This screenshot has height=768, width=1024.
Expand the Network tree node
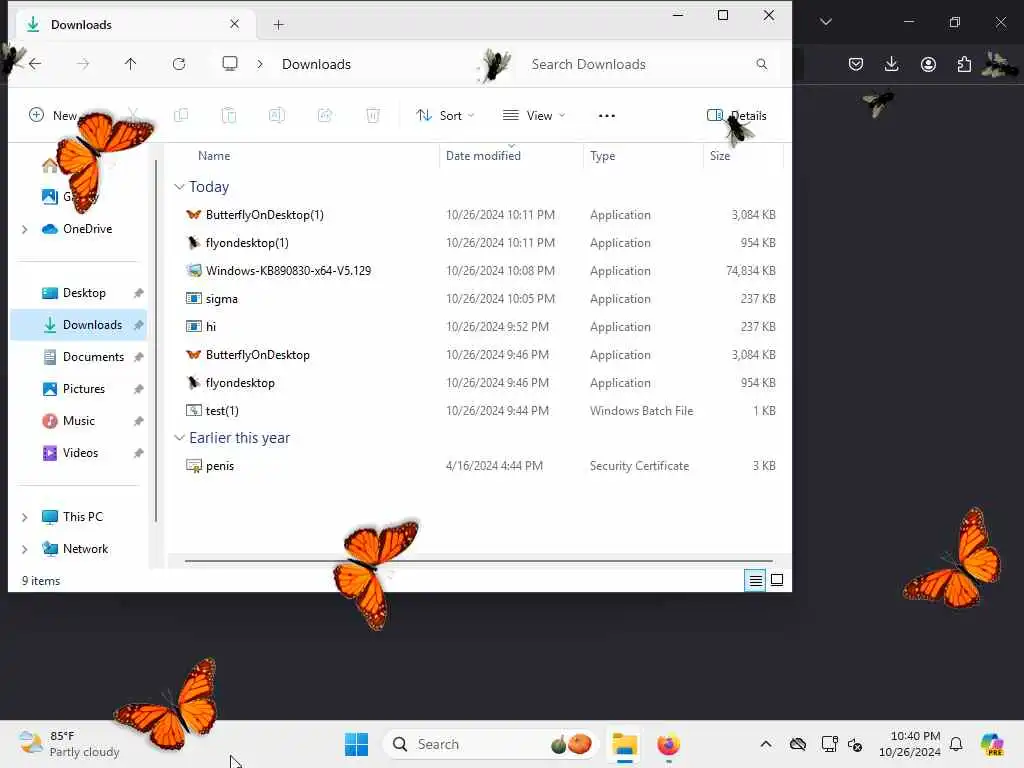[25, 549]
